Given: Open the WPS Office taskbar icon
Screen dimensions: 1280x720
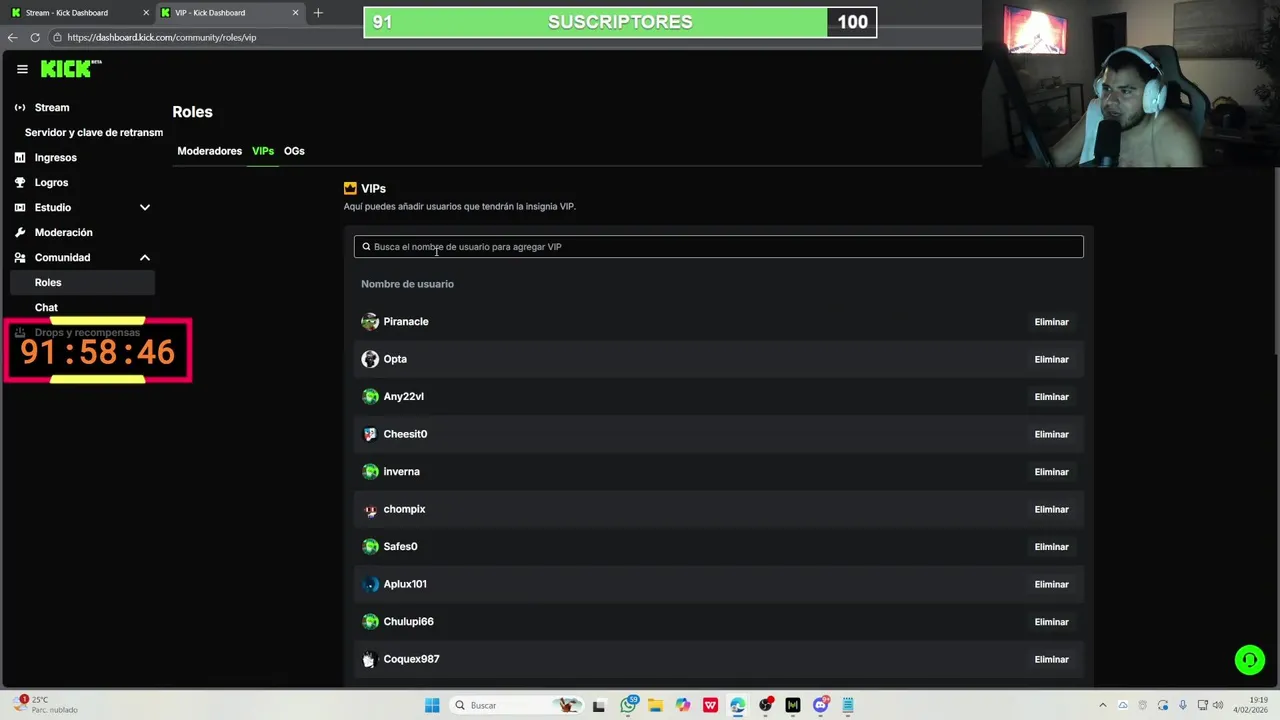Looking at the screenshot, I should pos(710,705).
